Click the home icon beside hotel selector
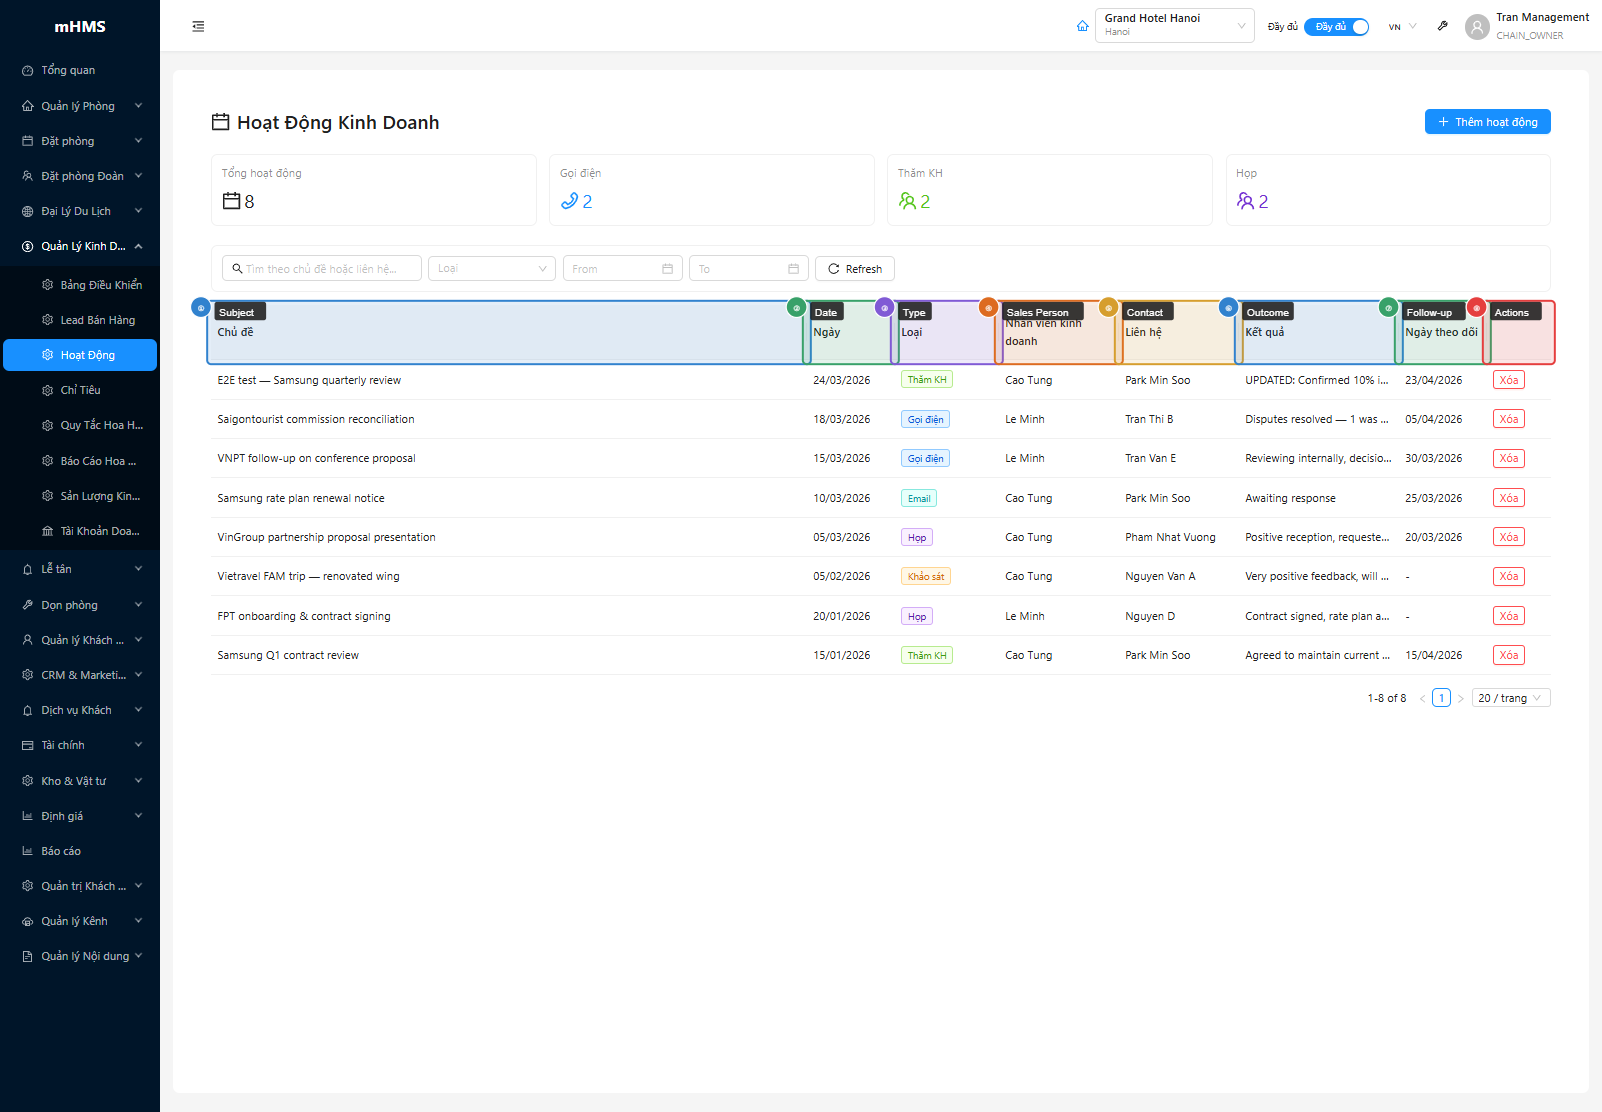This screenshot has height=1112, width=1602. click(x=1082, y=26)
